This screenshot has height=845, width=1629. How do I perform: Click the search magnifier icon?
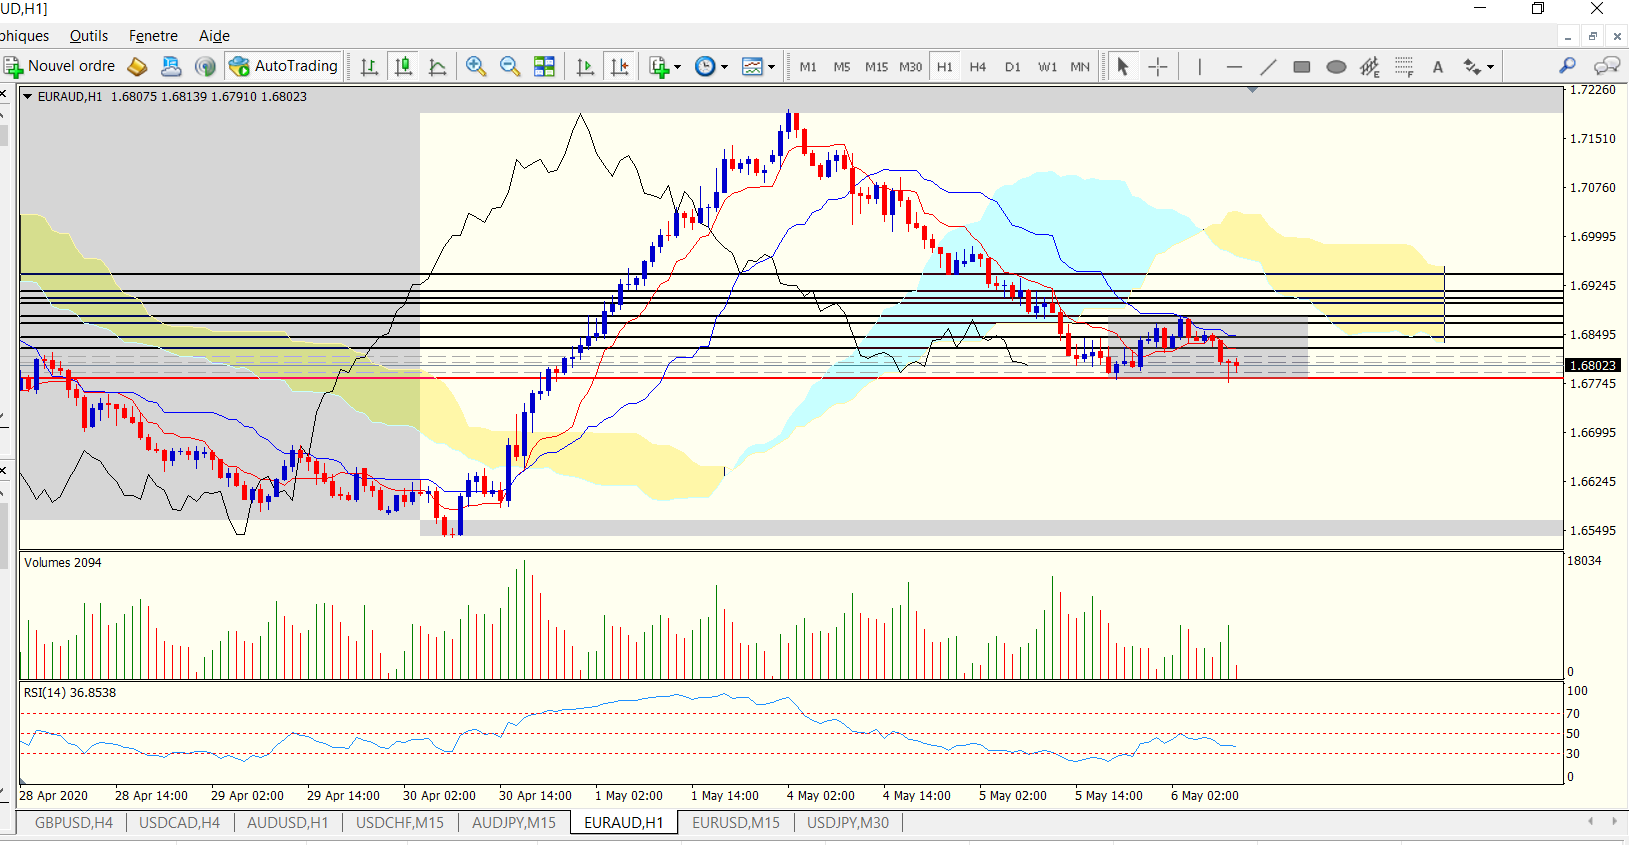pyautogui.click(x=1567, y=66)
